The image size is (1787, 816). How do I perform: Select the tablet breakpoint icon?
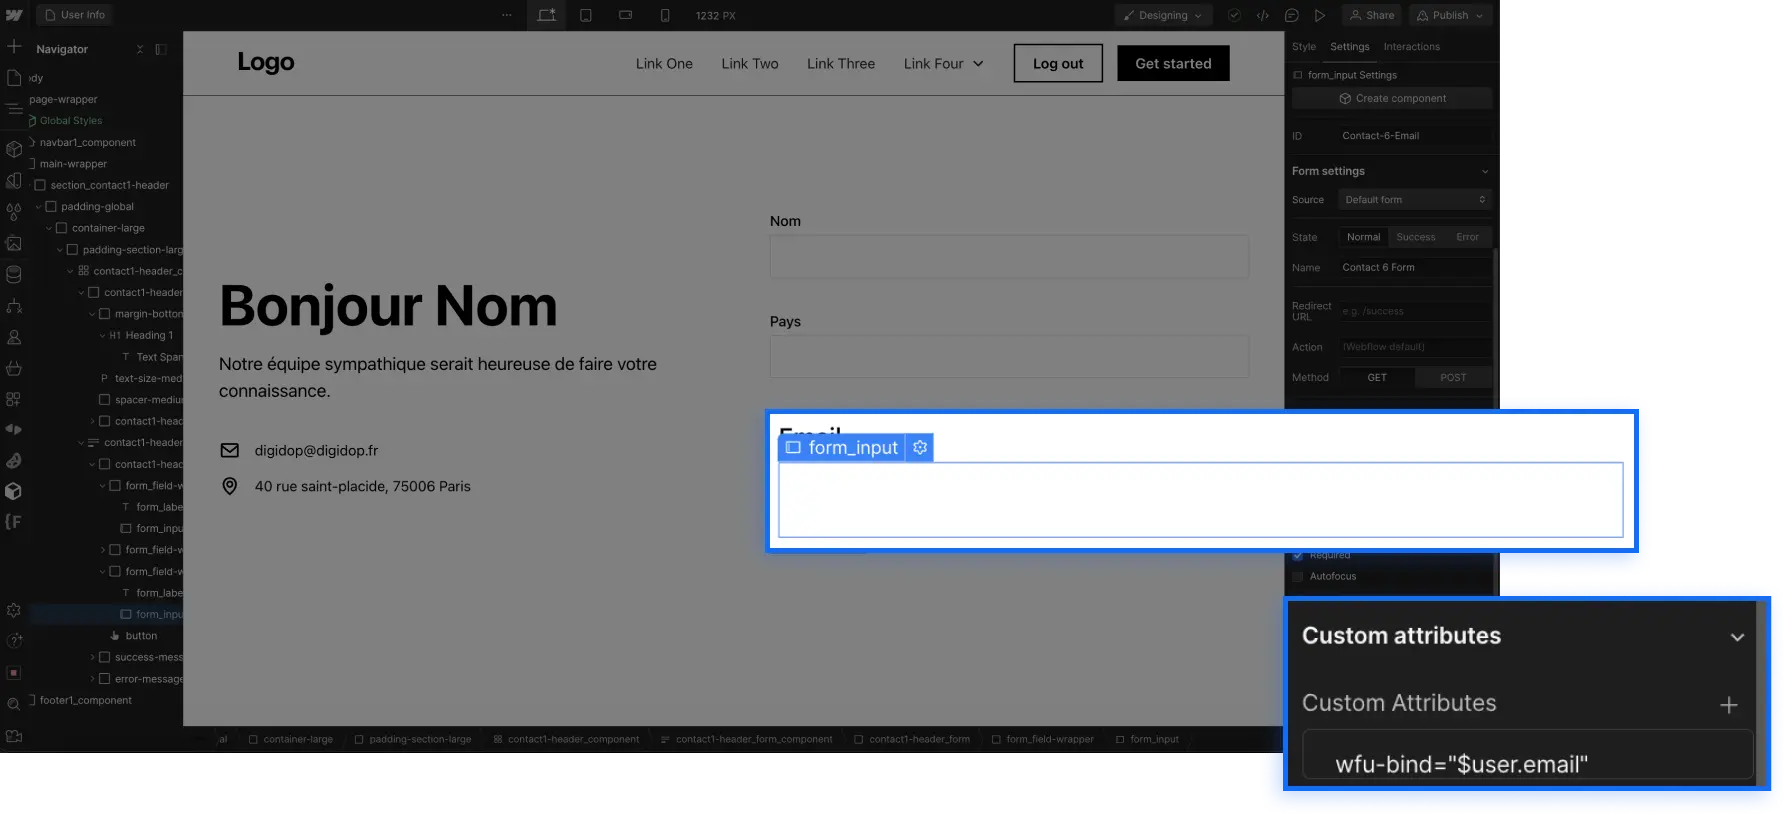tap(586, 15)
